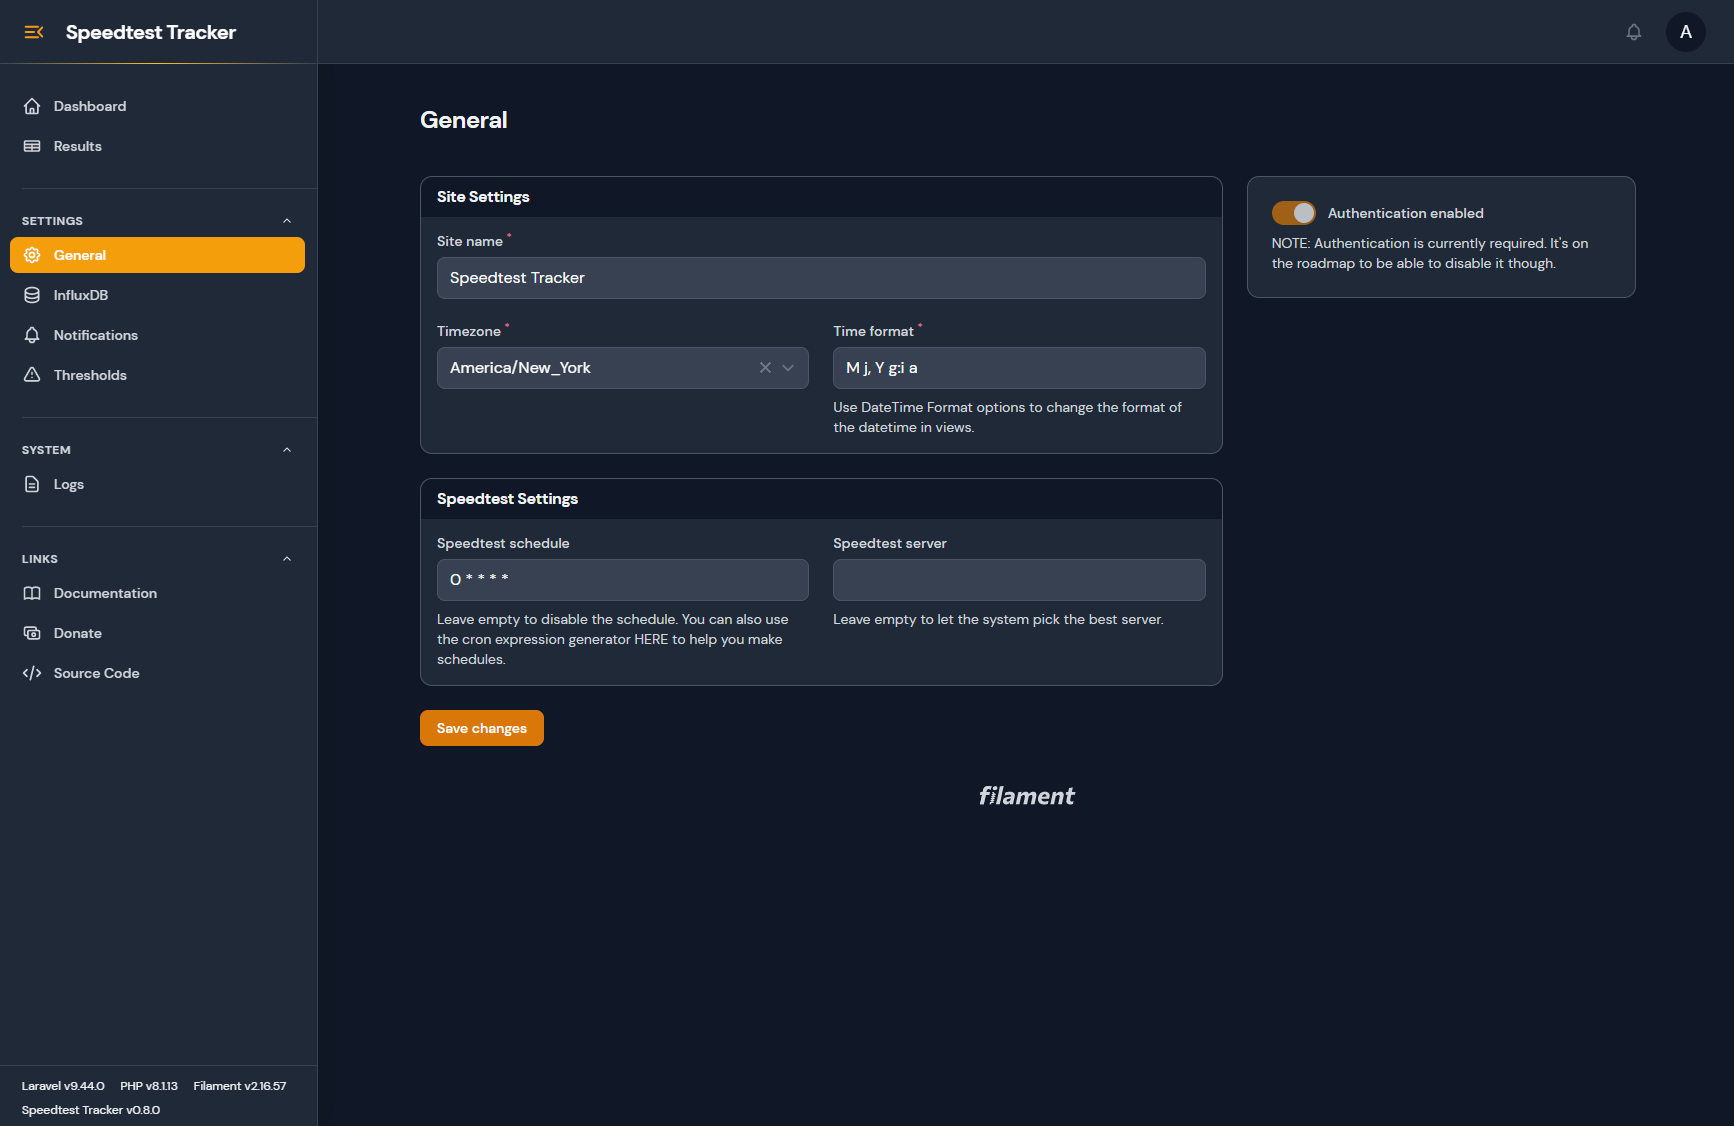Focus the Speedtest schedule input field
Screen dimensions: 1734x1126
(623, 580)
